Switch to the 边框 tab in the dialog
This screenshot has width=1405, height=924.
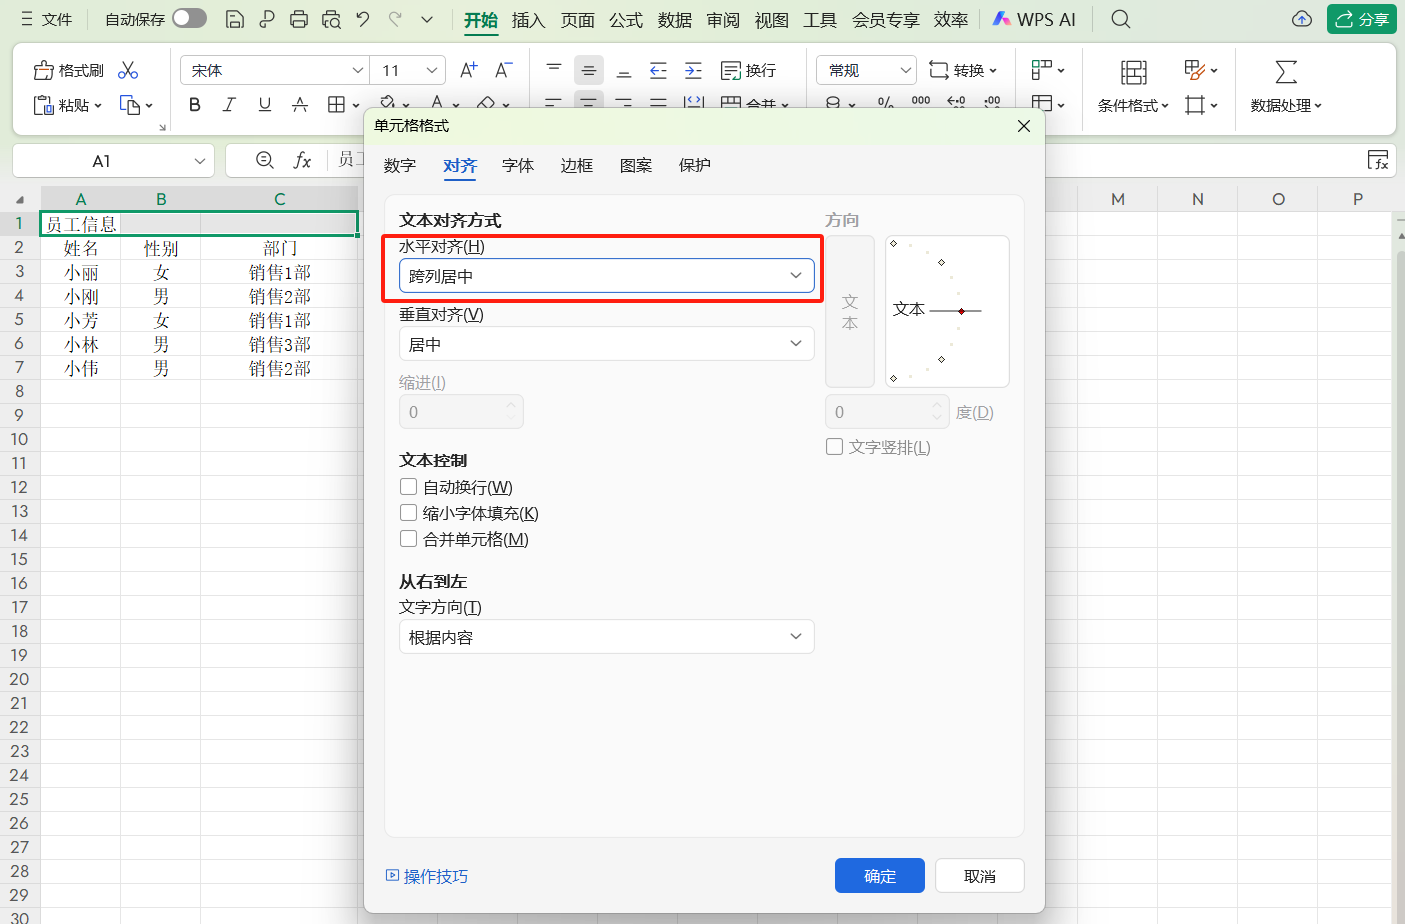click(x=576, y=166)
